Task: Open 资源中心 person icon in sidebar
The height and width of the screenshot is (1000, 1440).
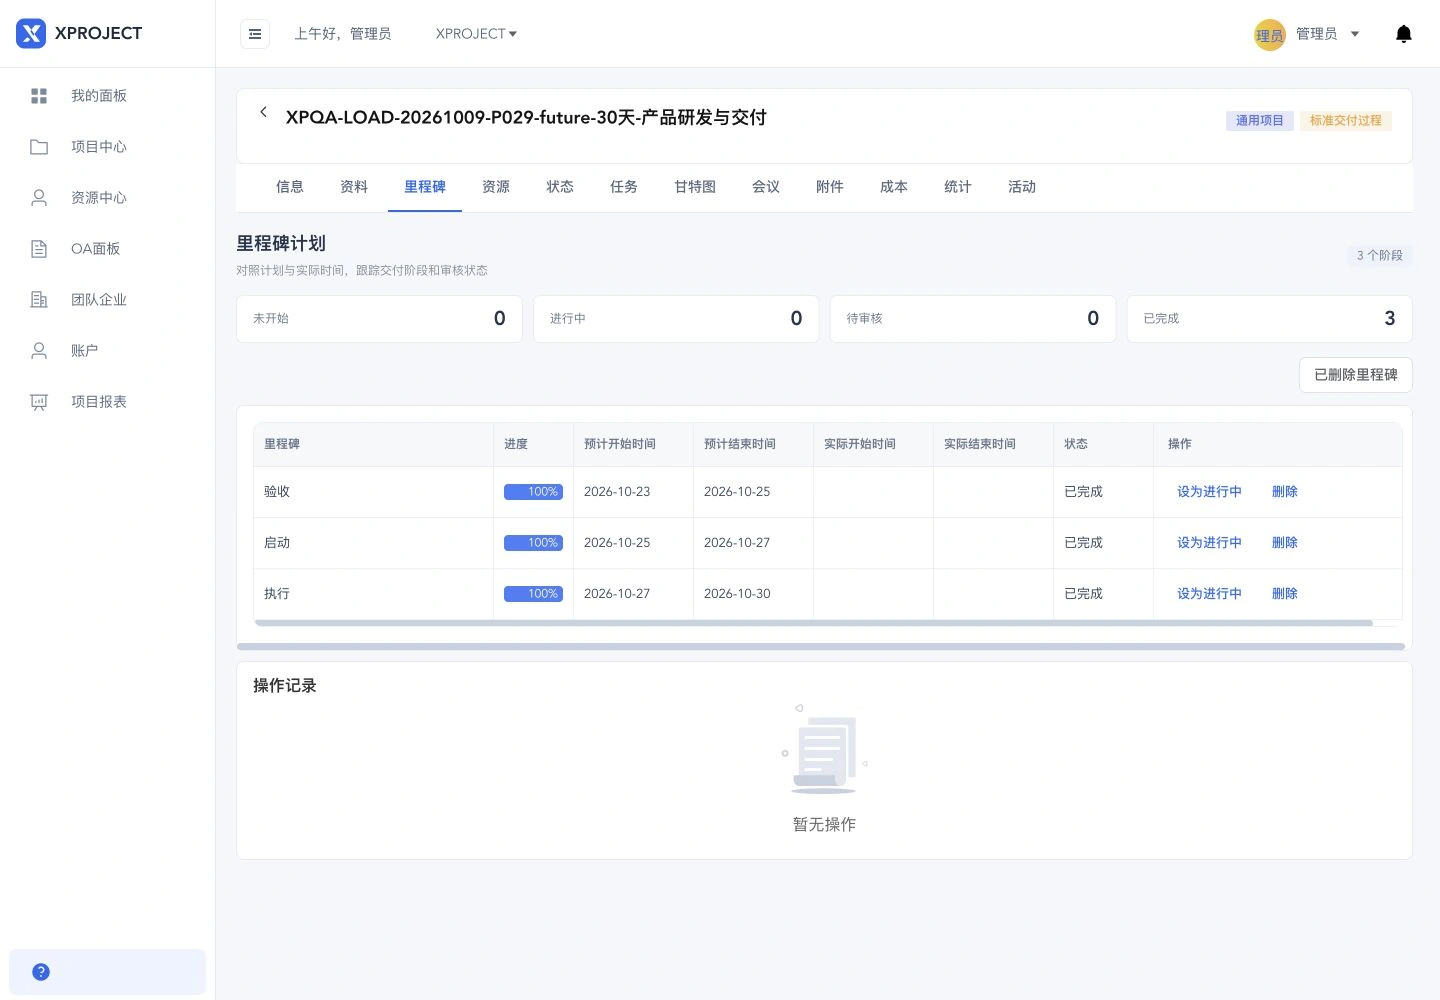Action: [x=39, y=198]
